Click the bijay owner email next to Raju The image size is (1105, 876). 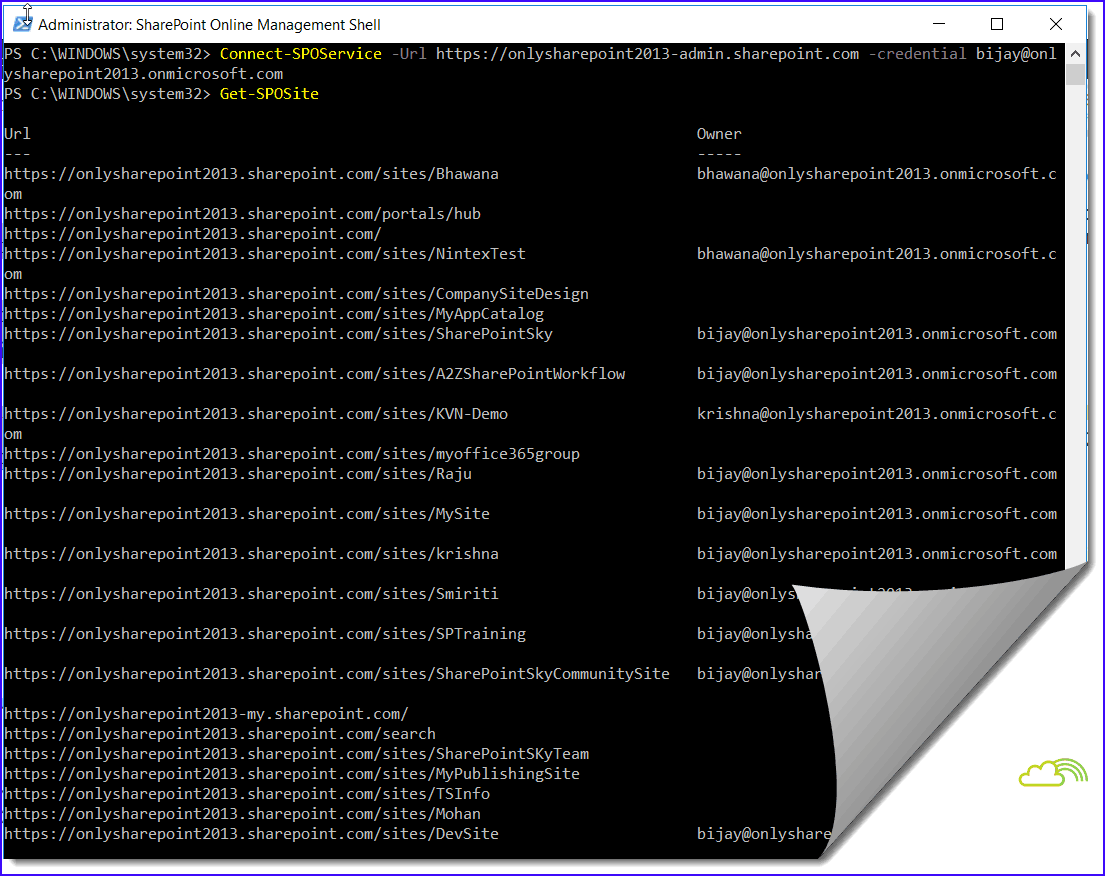coord(877,473)
